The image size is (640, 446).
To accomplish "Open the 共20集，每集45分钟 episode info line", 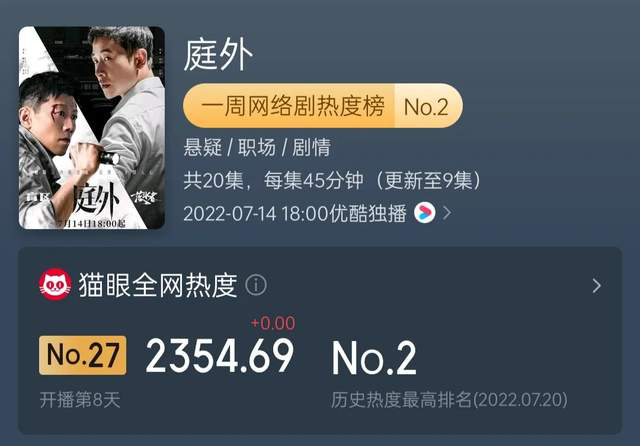I will [273, 180].
